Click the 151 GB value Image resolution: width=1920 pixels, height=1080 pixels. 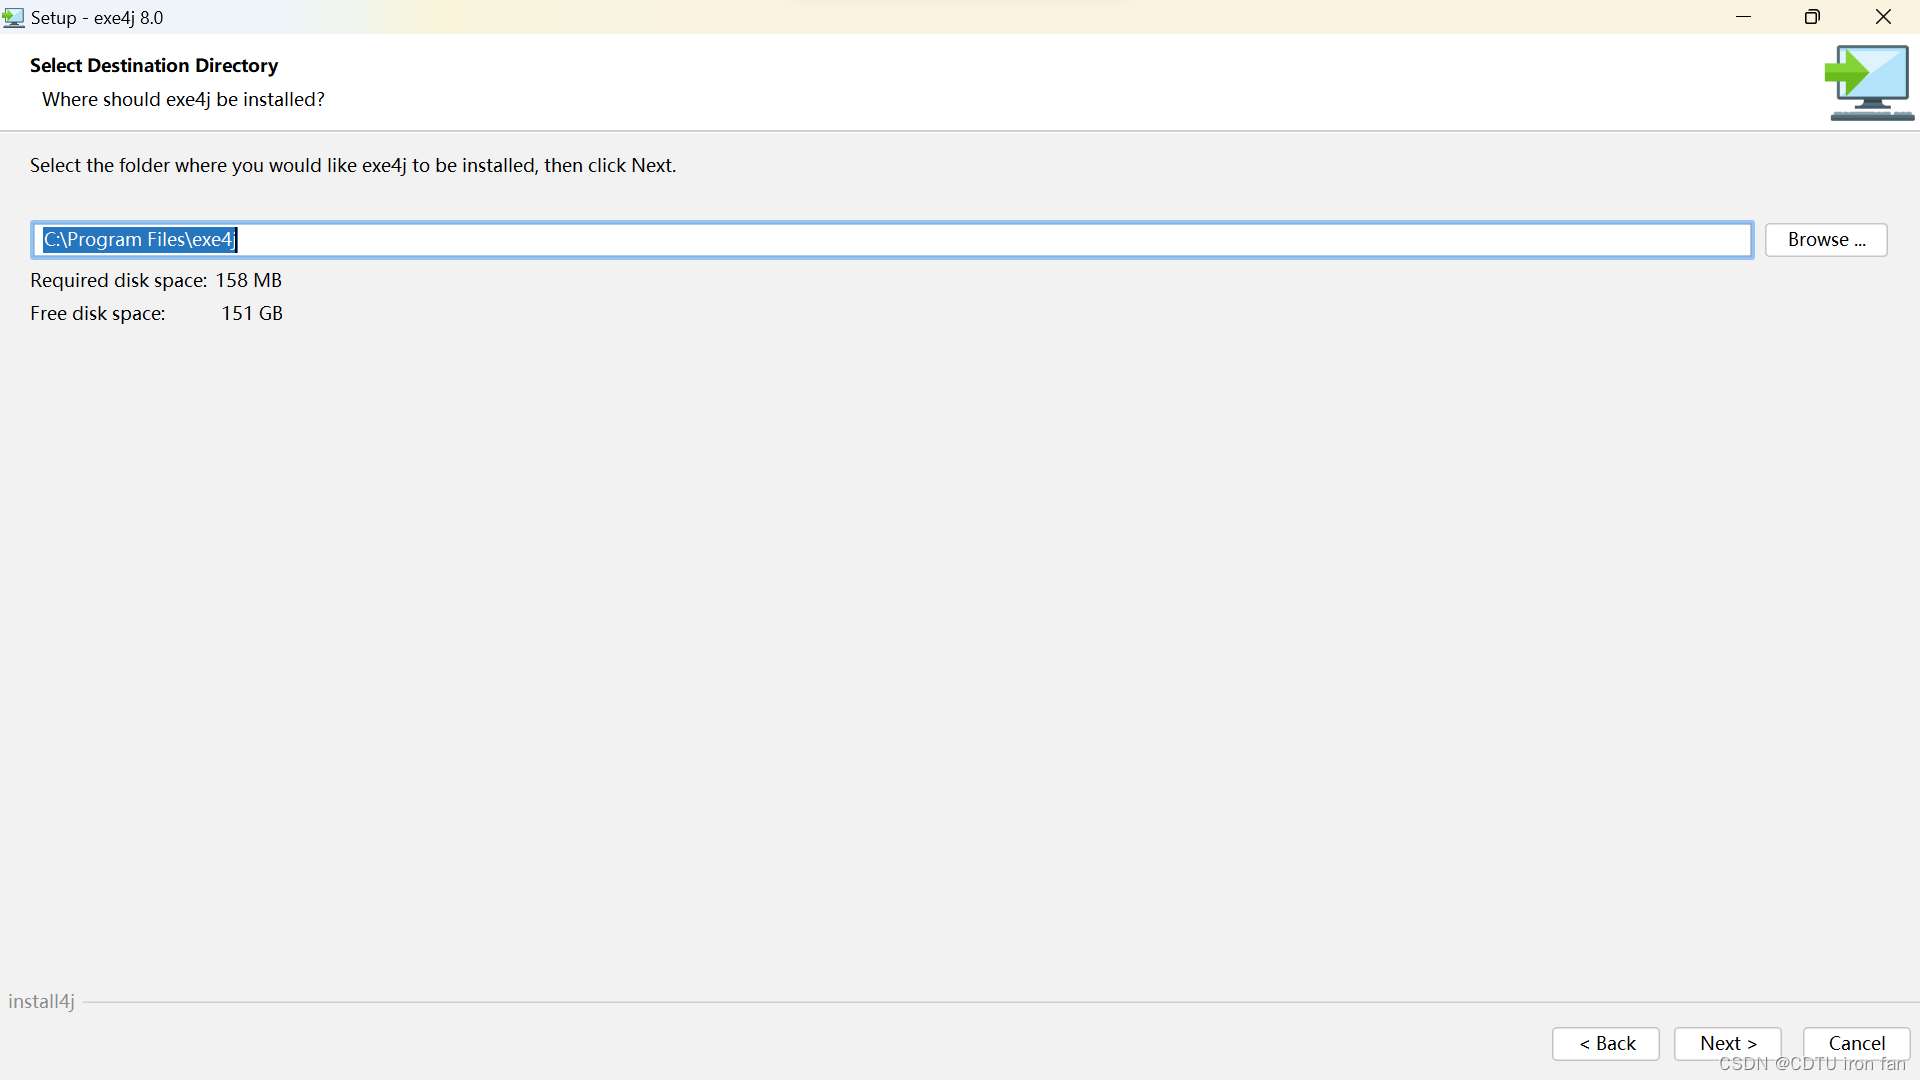[x=252, y=313]
